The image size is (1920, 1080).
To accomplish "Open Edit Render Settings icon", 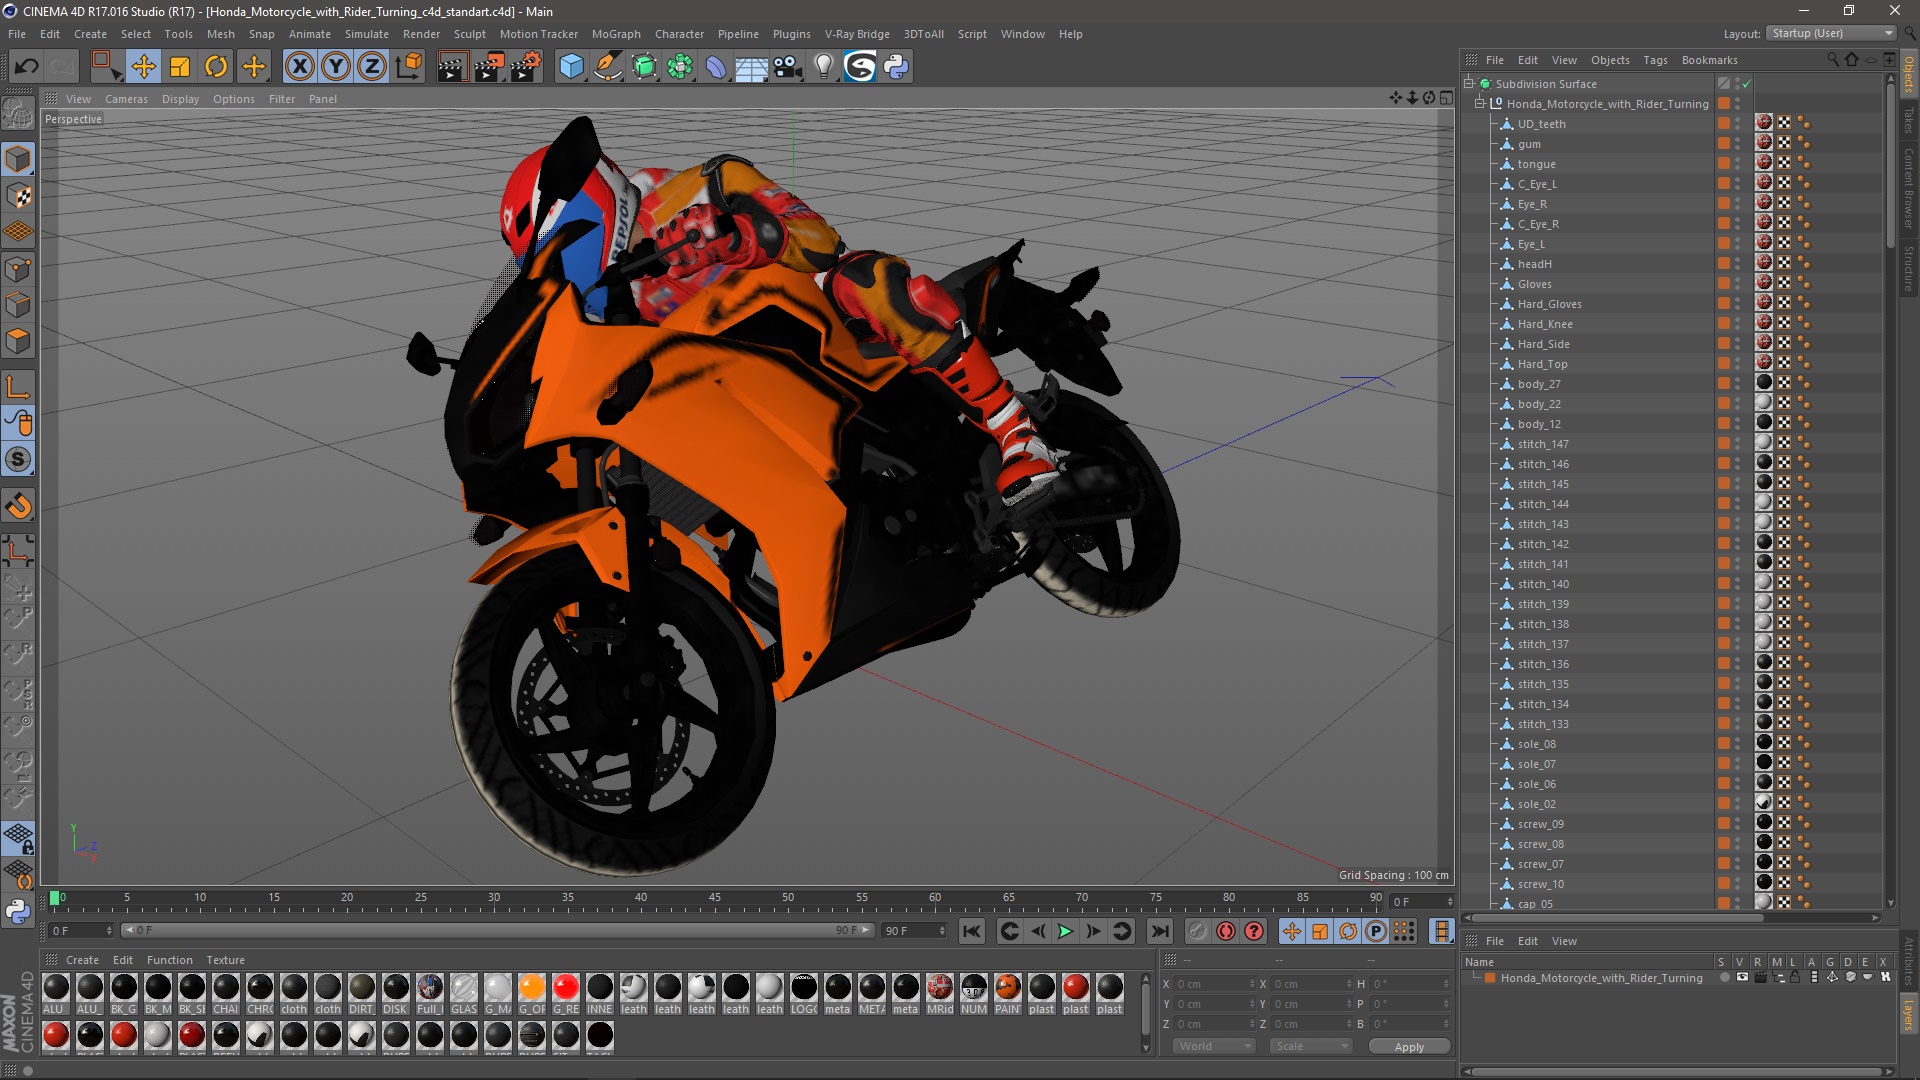I will [526, 67].
